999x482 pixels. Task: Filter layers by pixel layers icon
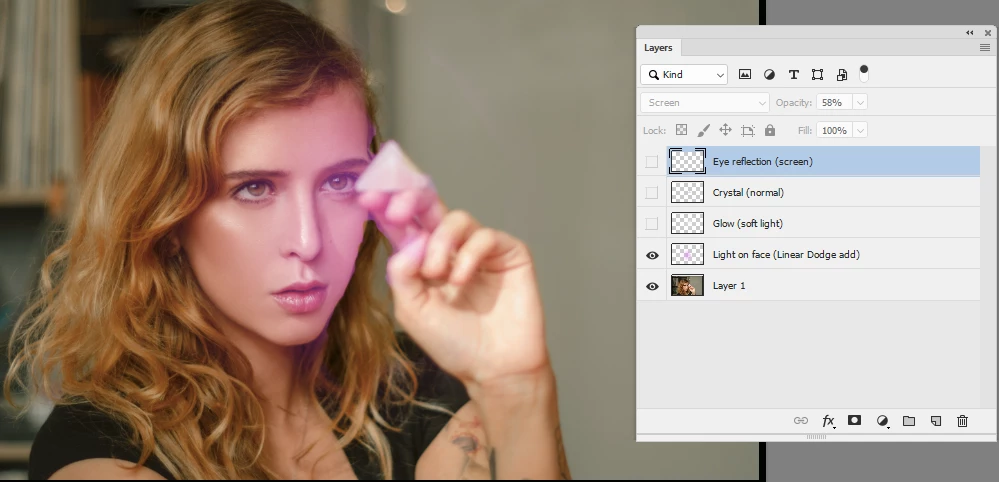click(x=744, y=74)
